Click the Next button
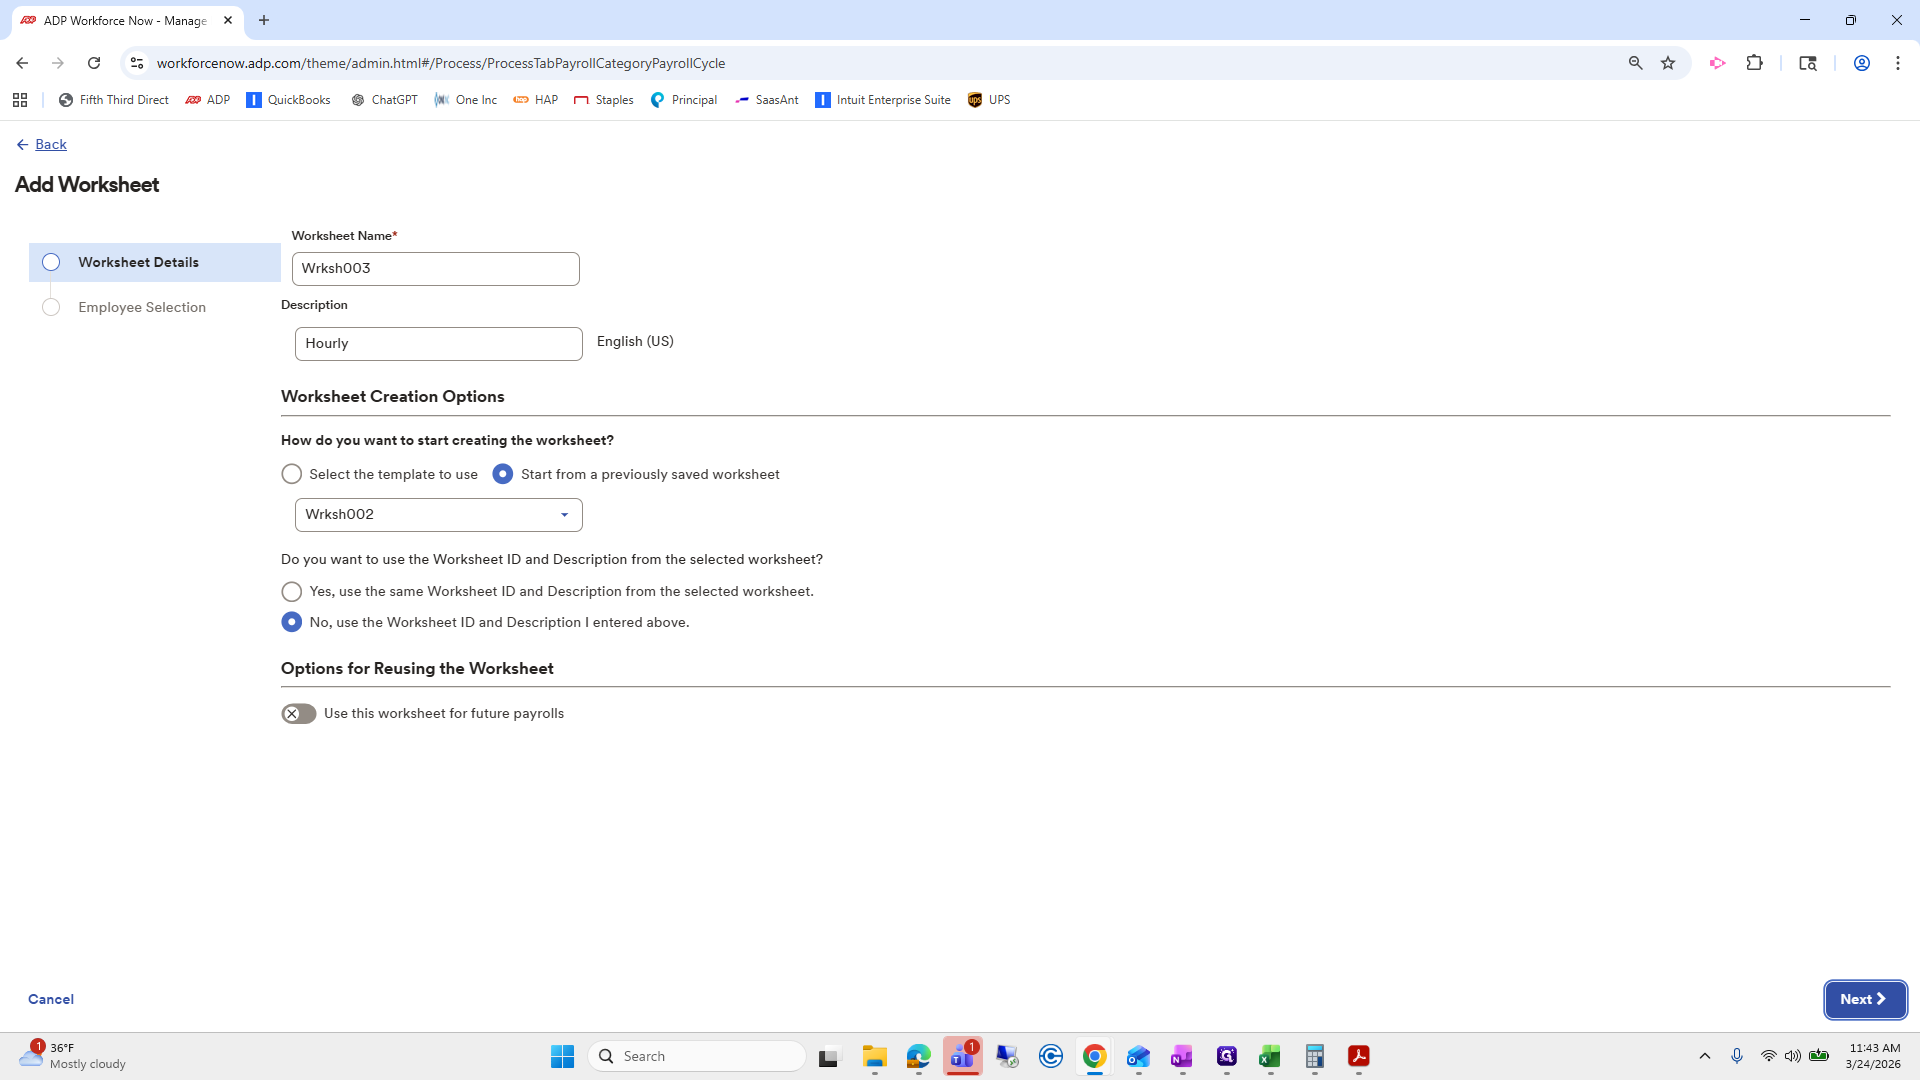The image size is (1920, 1080). (x=1864, y=999)
